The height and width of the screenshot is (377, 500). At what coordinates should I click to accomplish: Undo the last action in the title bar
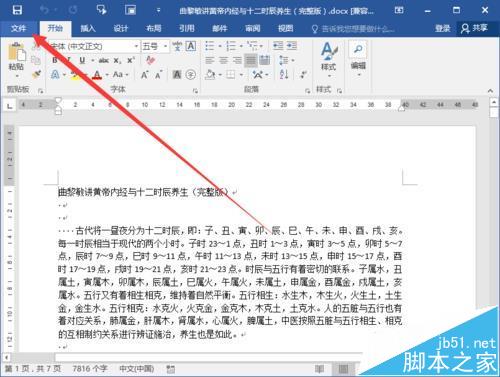pos(44,10)
